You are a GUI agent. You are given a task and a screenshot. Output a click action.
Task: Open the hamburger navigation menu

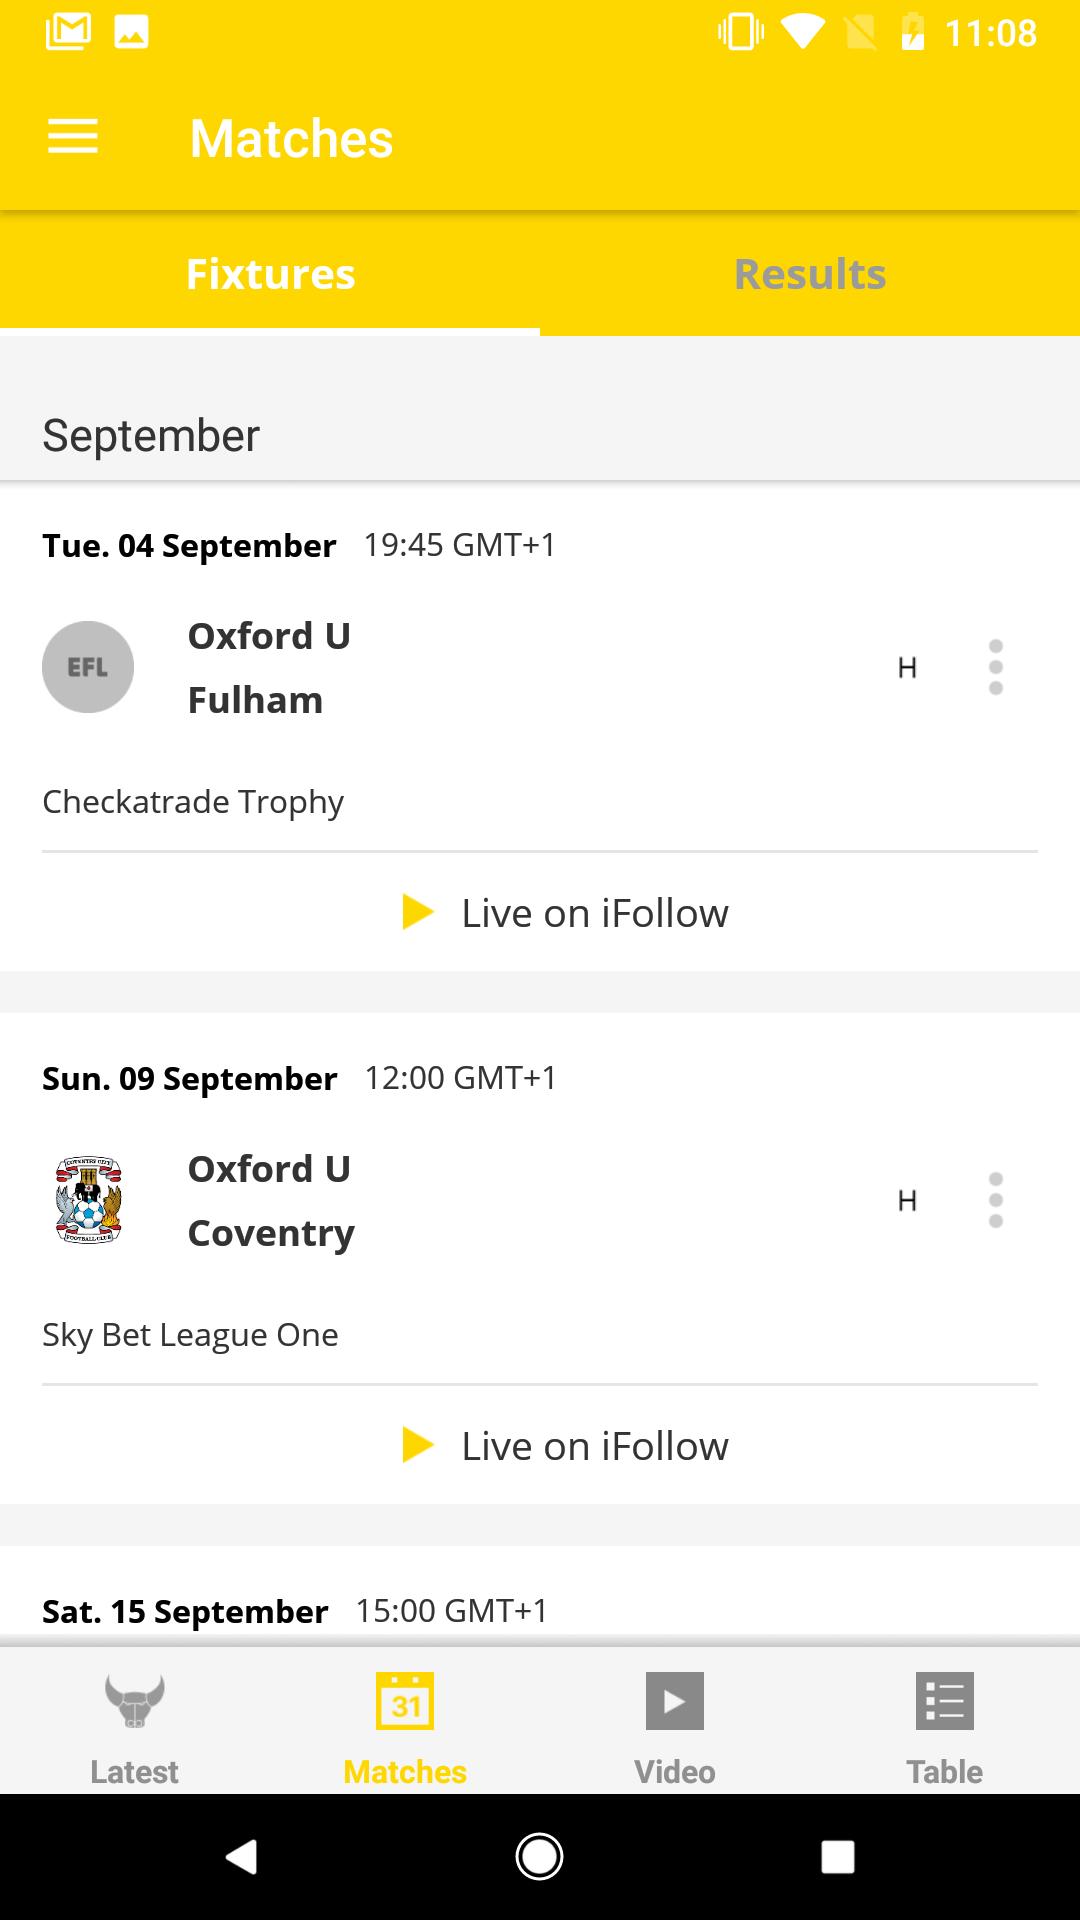73,137
